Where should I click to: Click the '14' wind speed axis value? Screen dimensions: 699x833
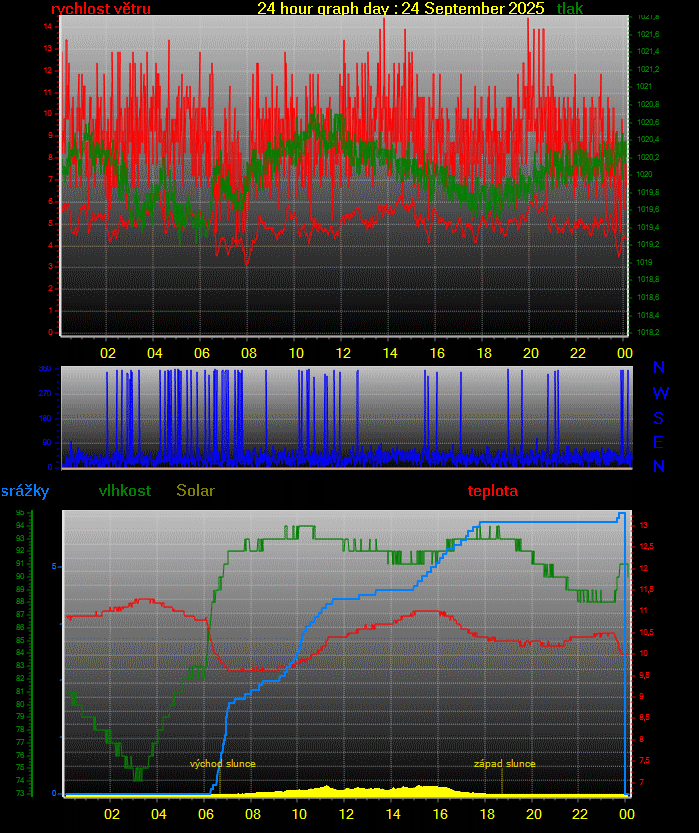point(48,27)
